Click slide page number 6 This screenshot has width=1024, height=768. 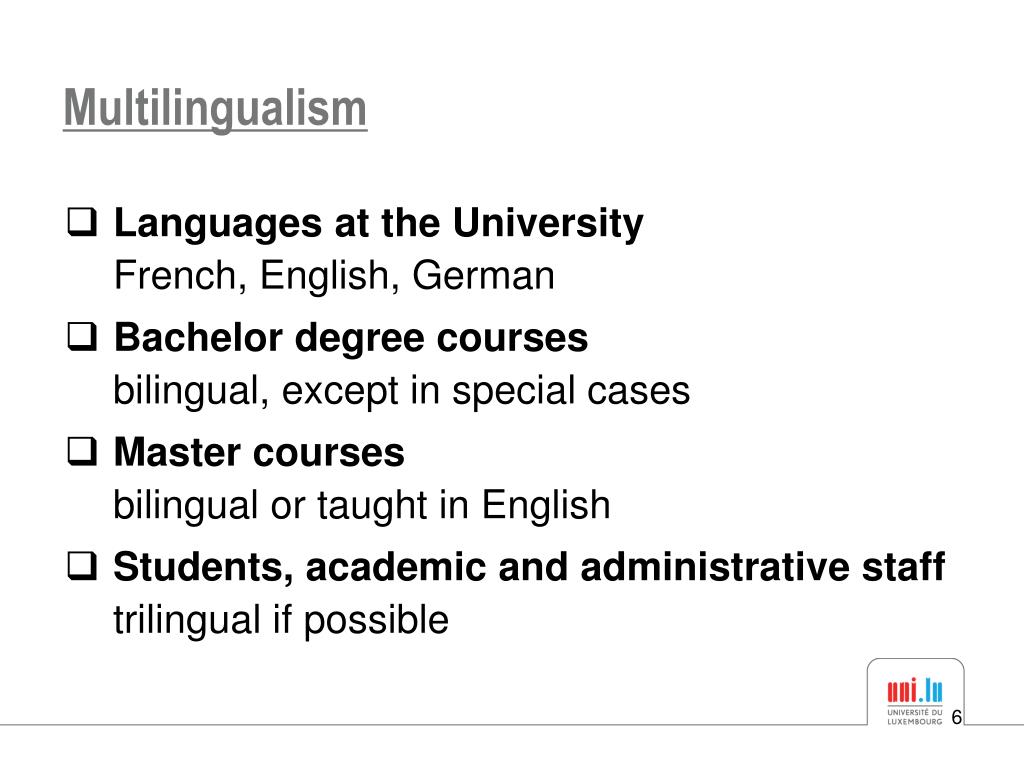click(x=957, y=717)
